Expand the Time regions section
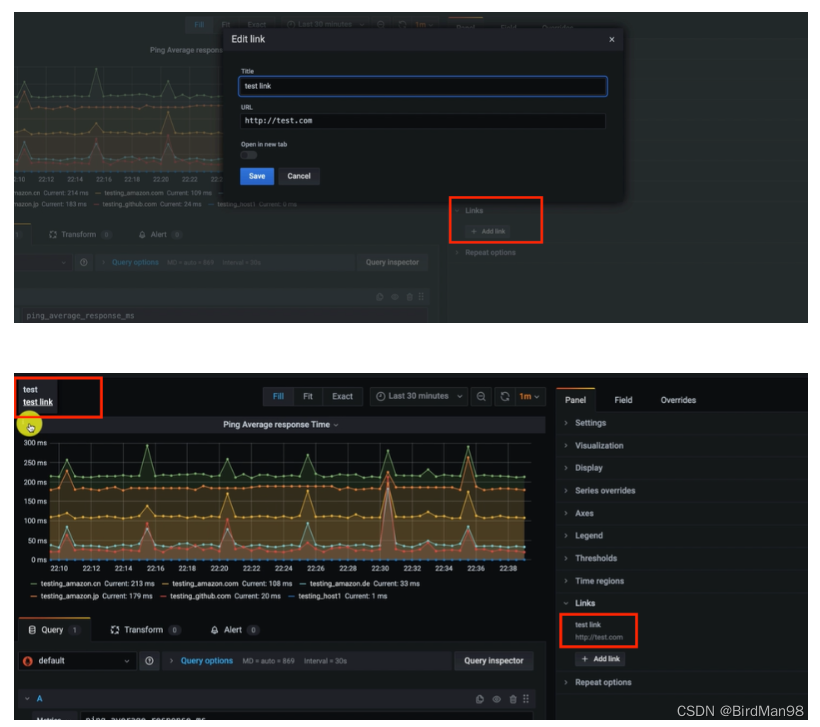The height and width of the screenshot is (727, 820). pos(599,581)
